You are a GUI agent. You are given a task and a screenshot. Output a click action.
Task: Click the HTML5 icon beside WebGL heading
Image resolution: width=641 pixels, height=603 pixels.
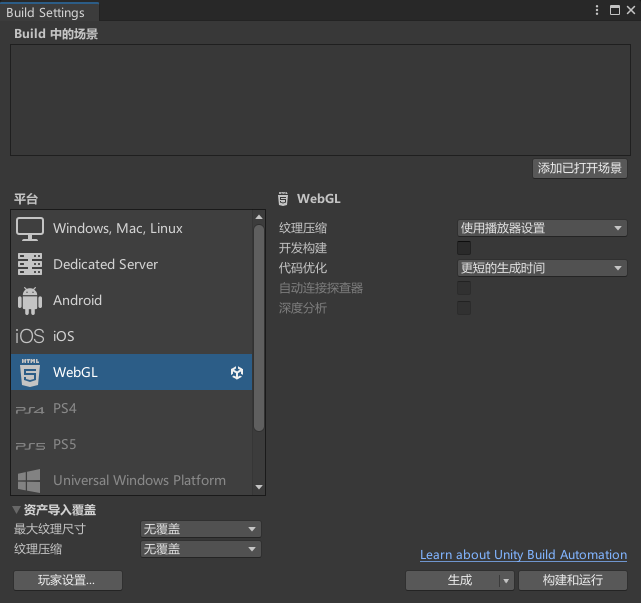point(283,199)
